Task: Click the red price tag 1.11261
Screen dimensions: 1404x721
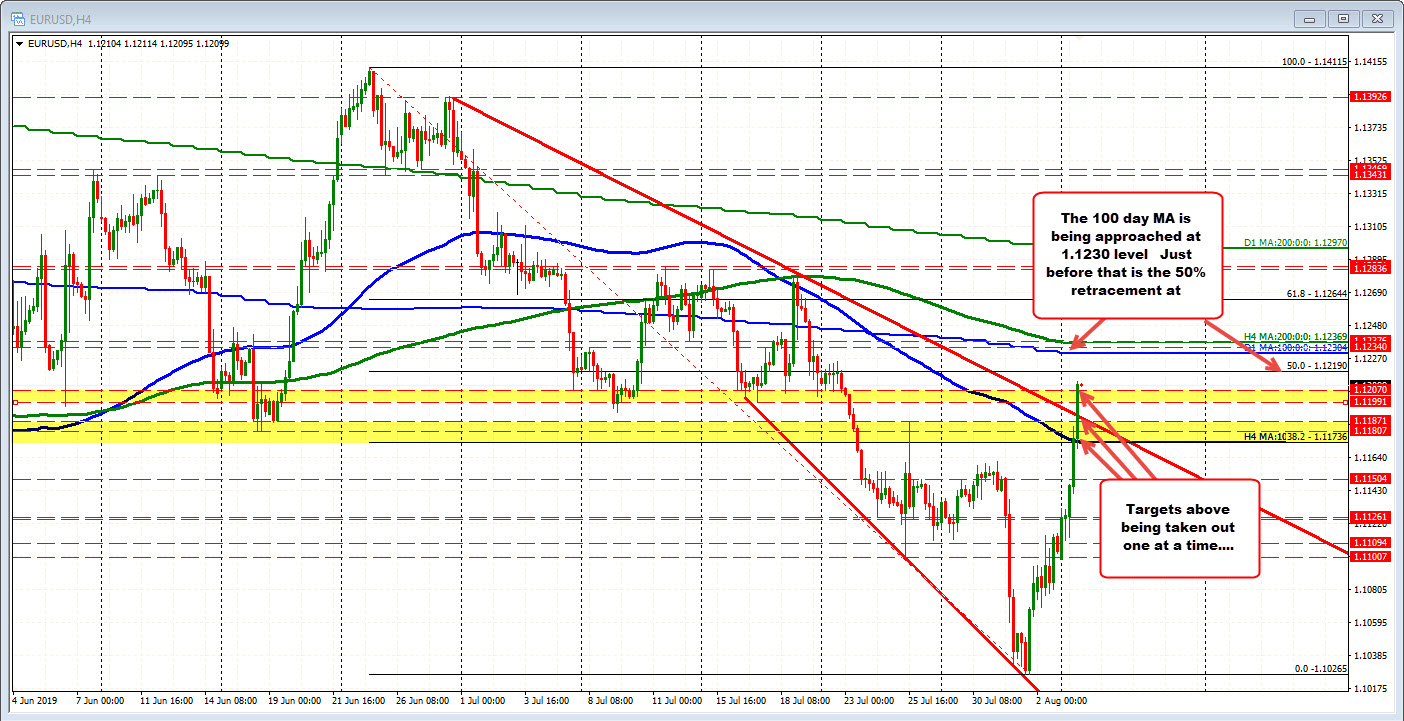Action: (x=1369, y=517)
